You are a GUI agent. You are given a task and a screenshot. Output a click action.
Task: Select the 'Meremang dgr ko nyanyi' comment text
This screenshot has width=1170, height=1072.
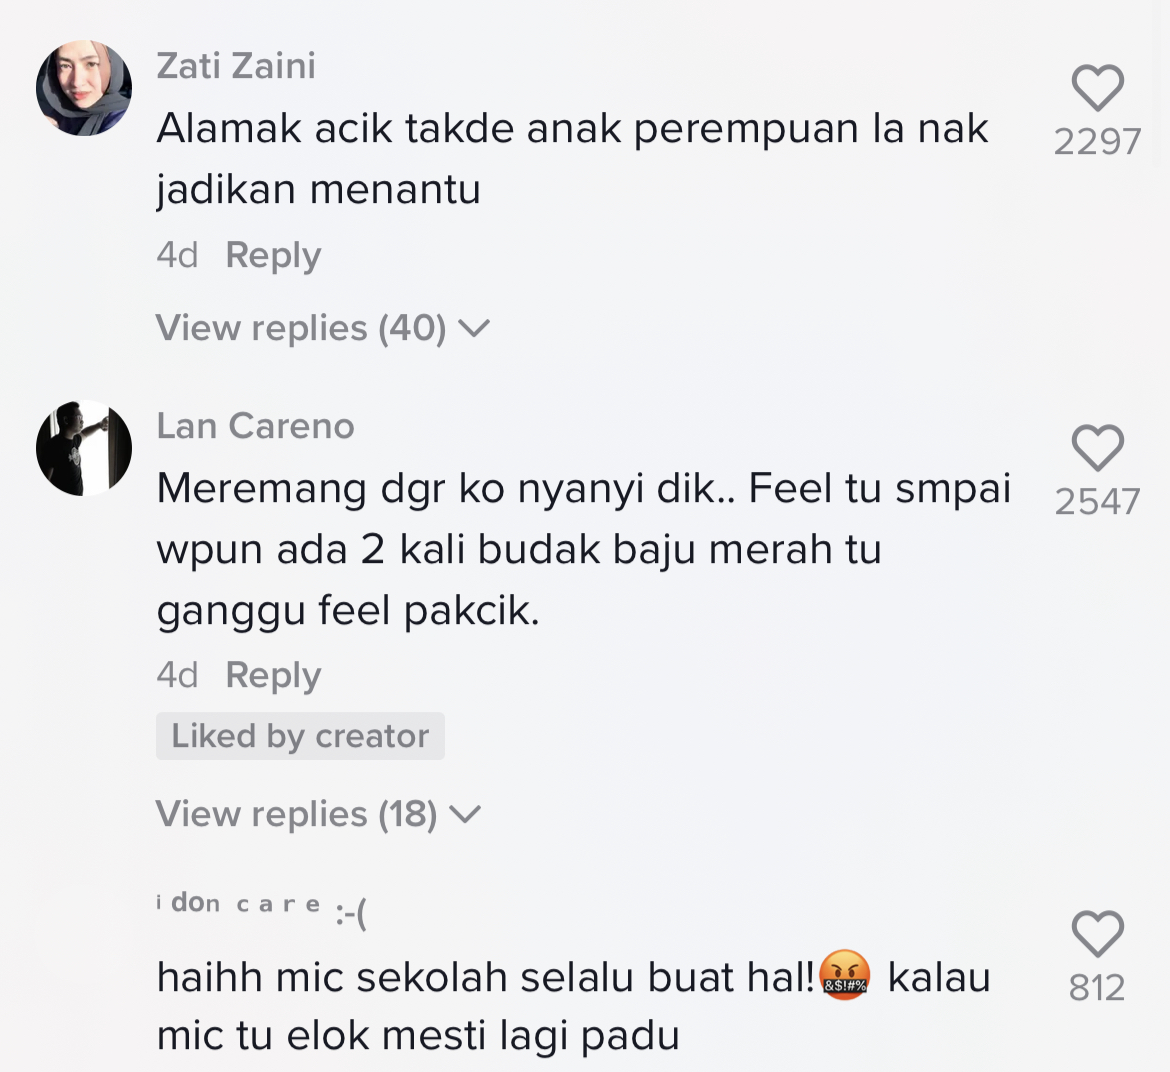point(583,549)
